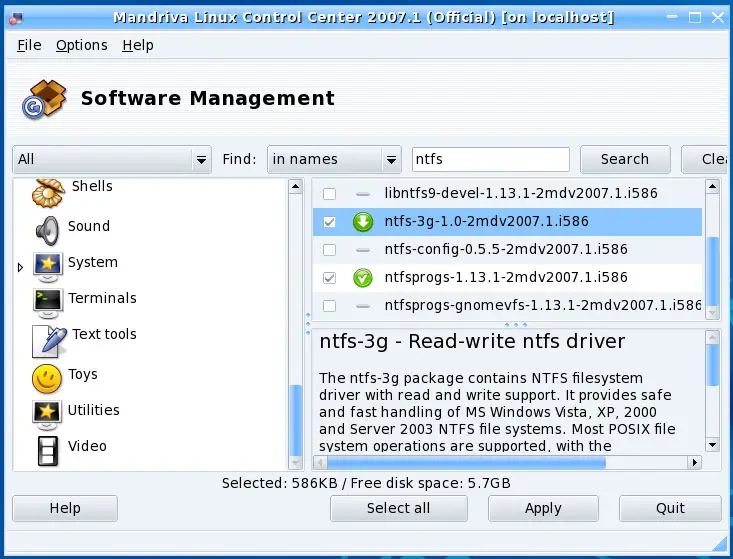The height and width of the screenshot is (559, 733).
Task: Select the Text tools category label
Action: point(104,334)
